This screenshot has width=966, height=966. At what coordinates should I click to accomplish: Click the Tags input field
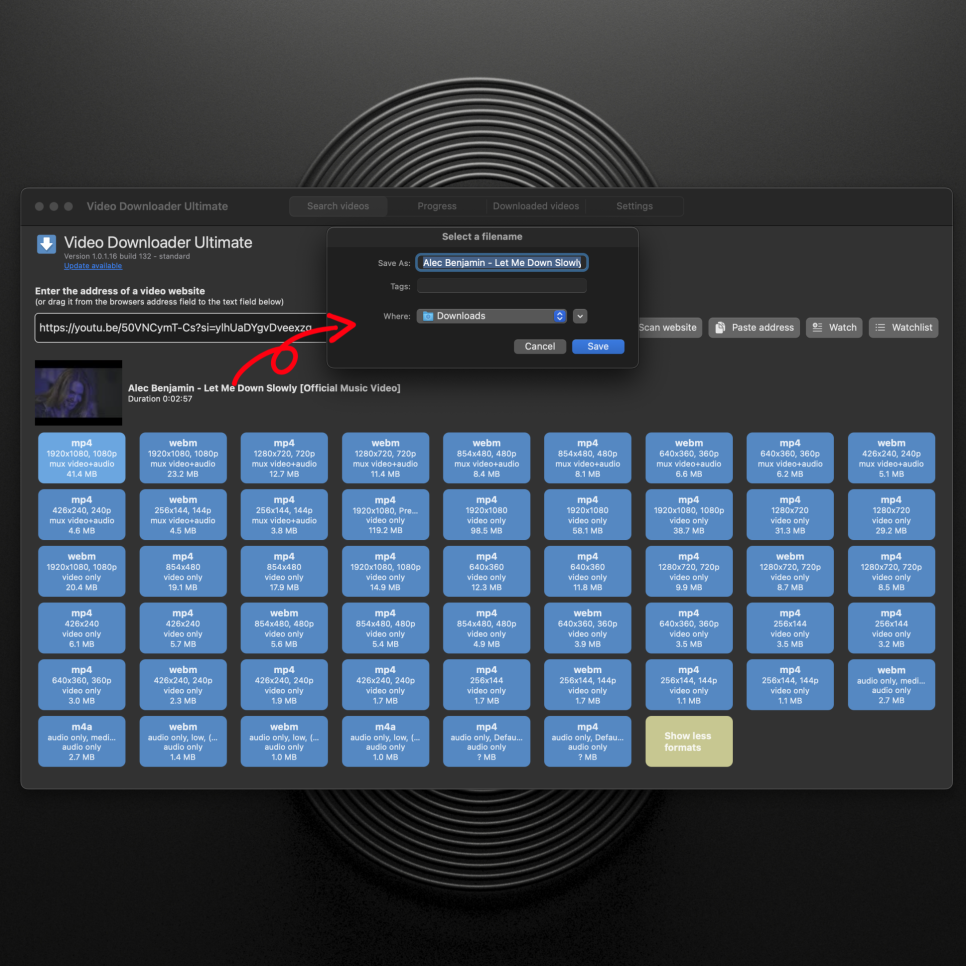point(501,286)
